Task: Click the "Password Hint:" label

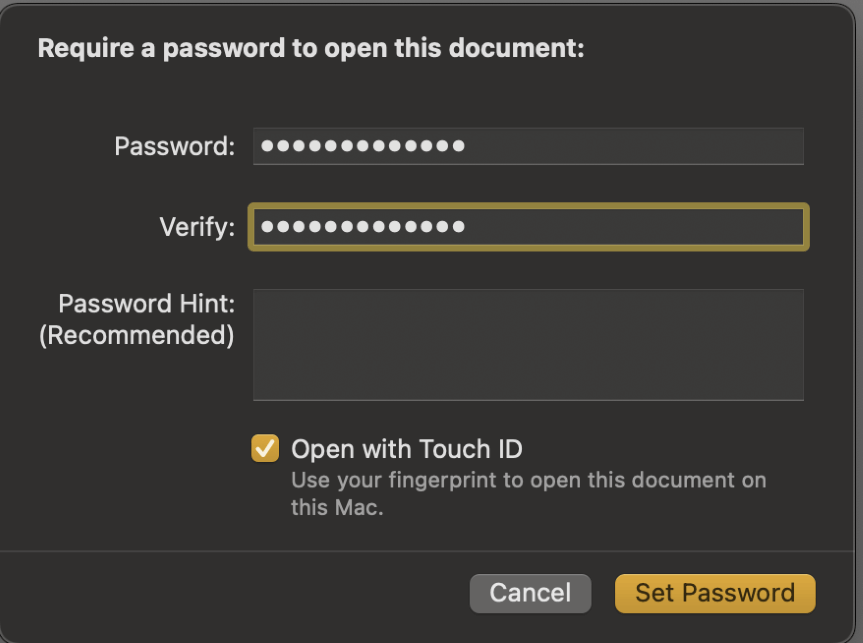Action: click(x=146, y=304)
